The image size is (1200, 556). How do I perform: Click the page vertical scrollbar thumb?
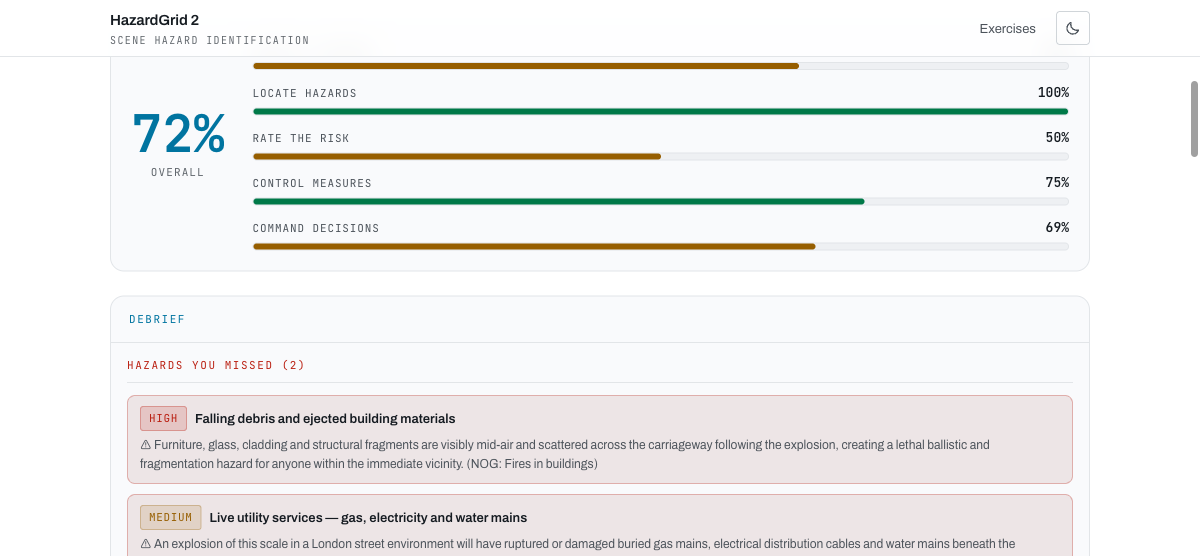[1194, 119]
